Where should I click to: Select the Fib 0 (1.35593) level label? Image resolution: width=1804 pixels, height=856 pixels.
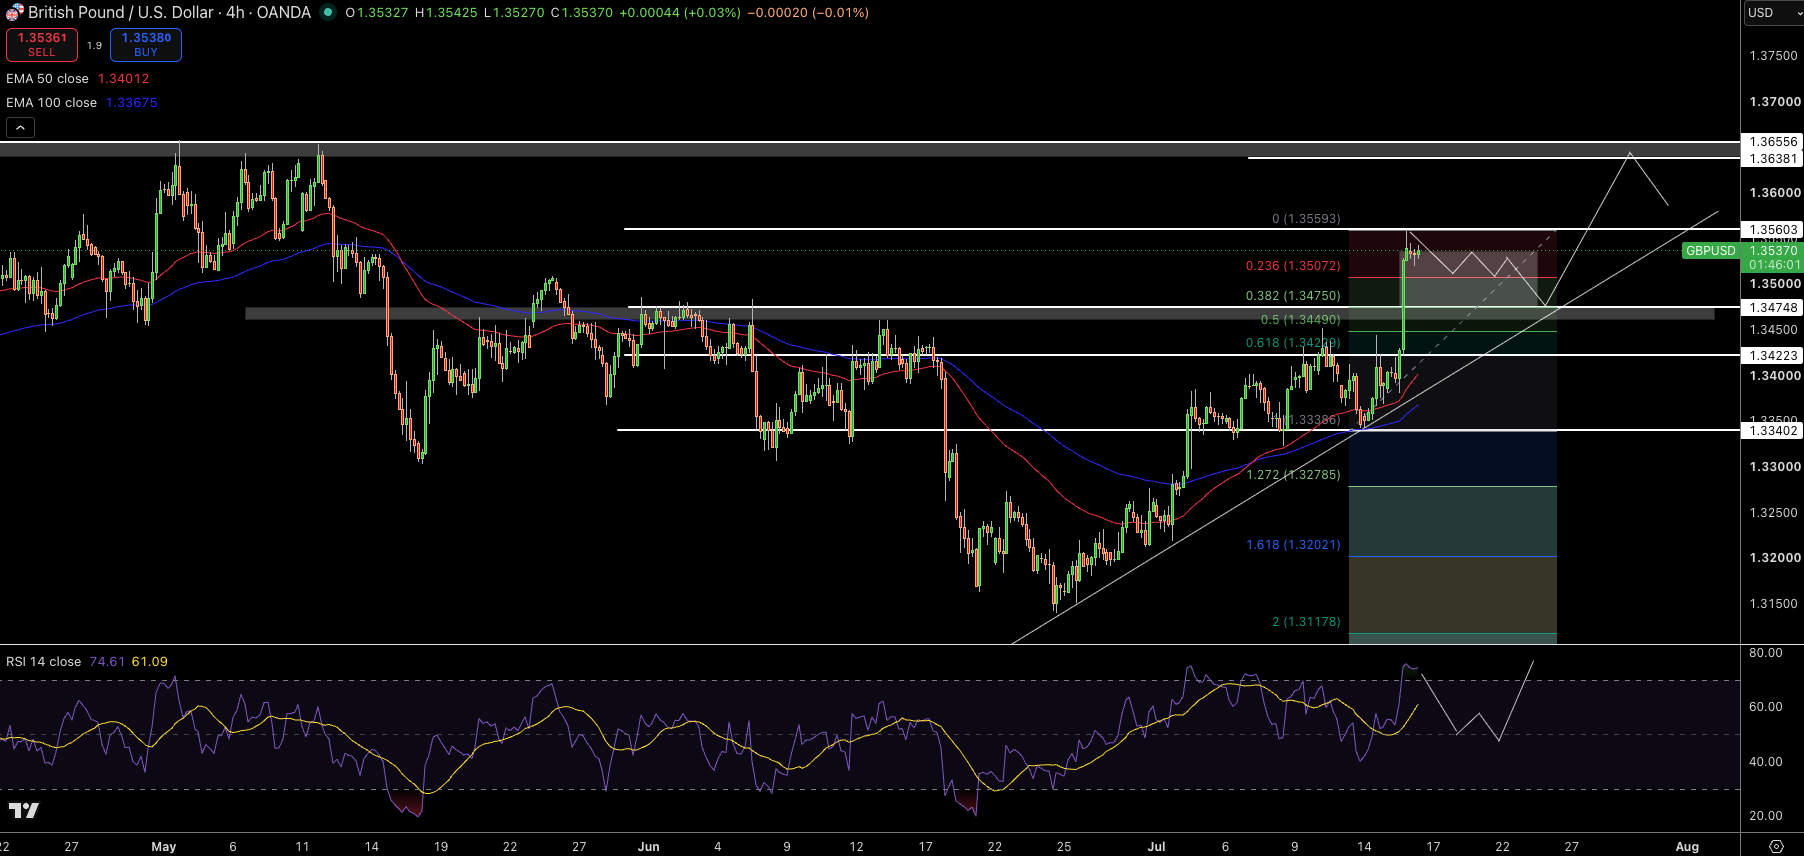click(x=1306, y=219)
